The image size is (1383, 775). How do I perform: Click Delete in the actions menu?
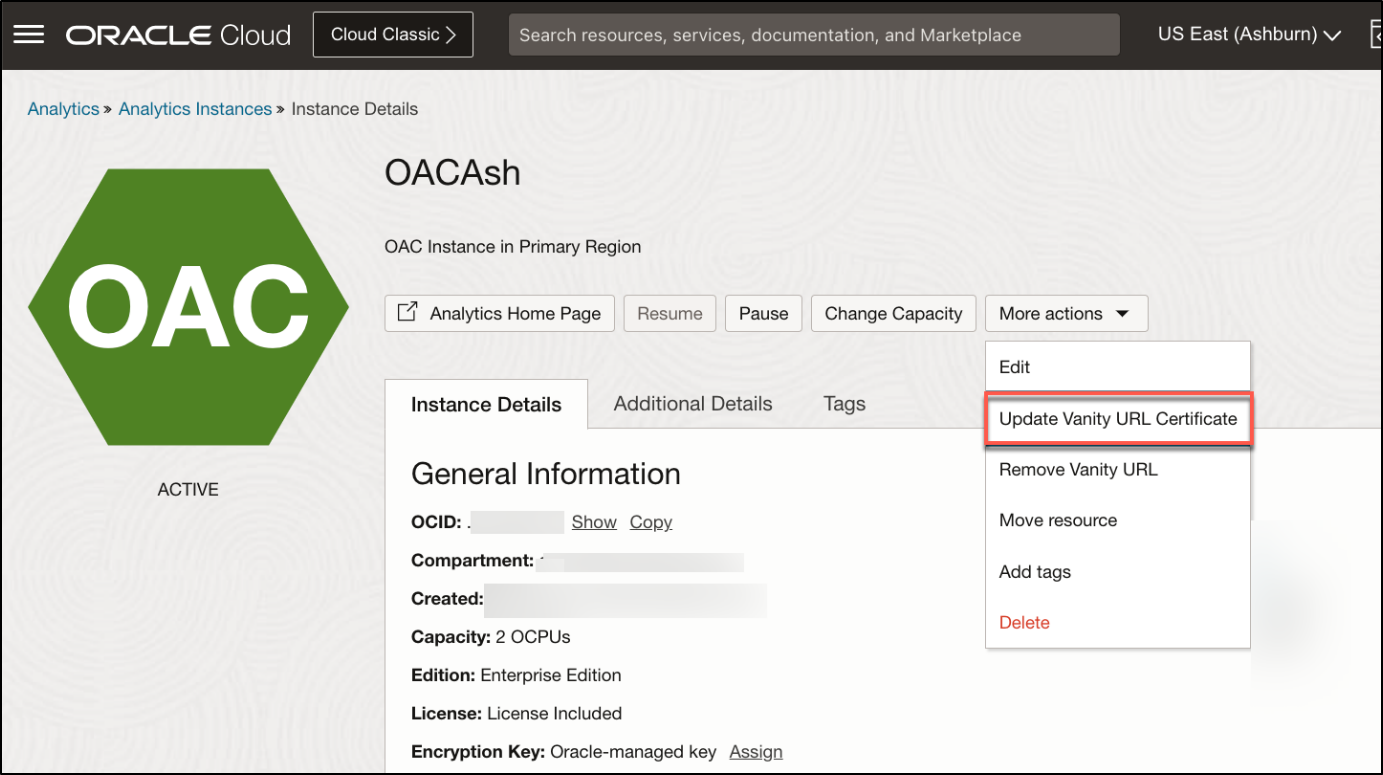1024,622
